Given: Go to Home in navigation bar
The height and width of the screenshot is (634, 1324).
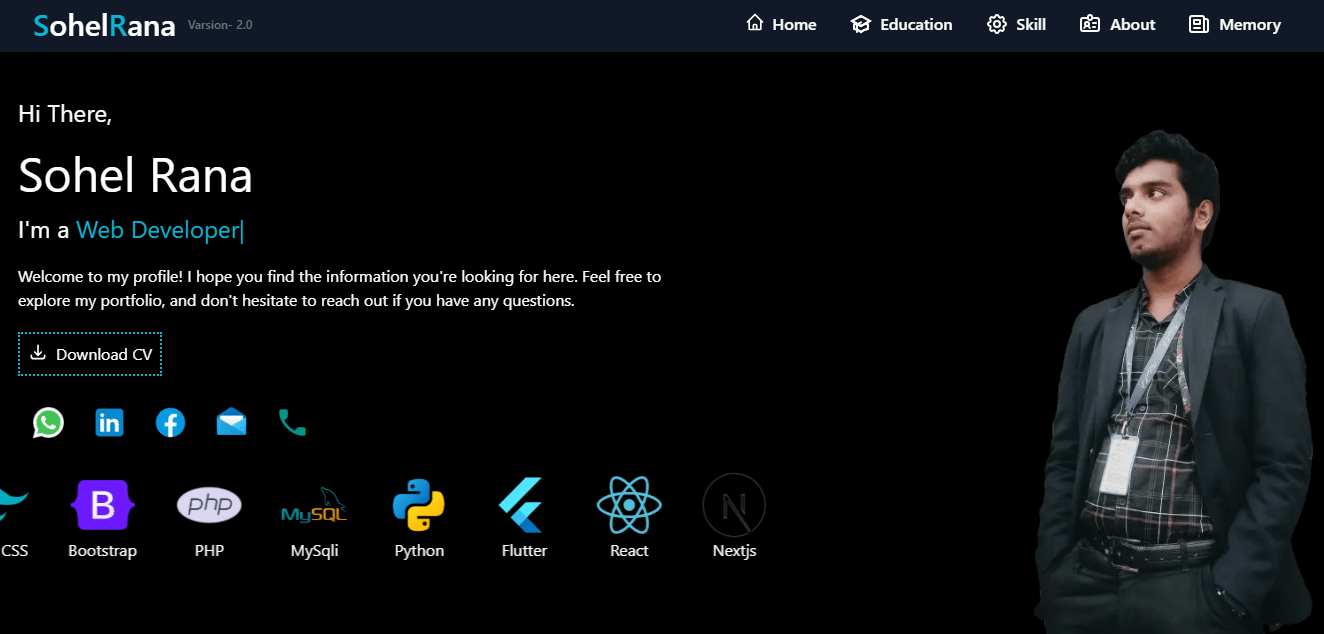Looking at the screenshot, I should [782, 25].
